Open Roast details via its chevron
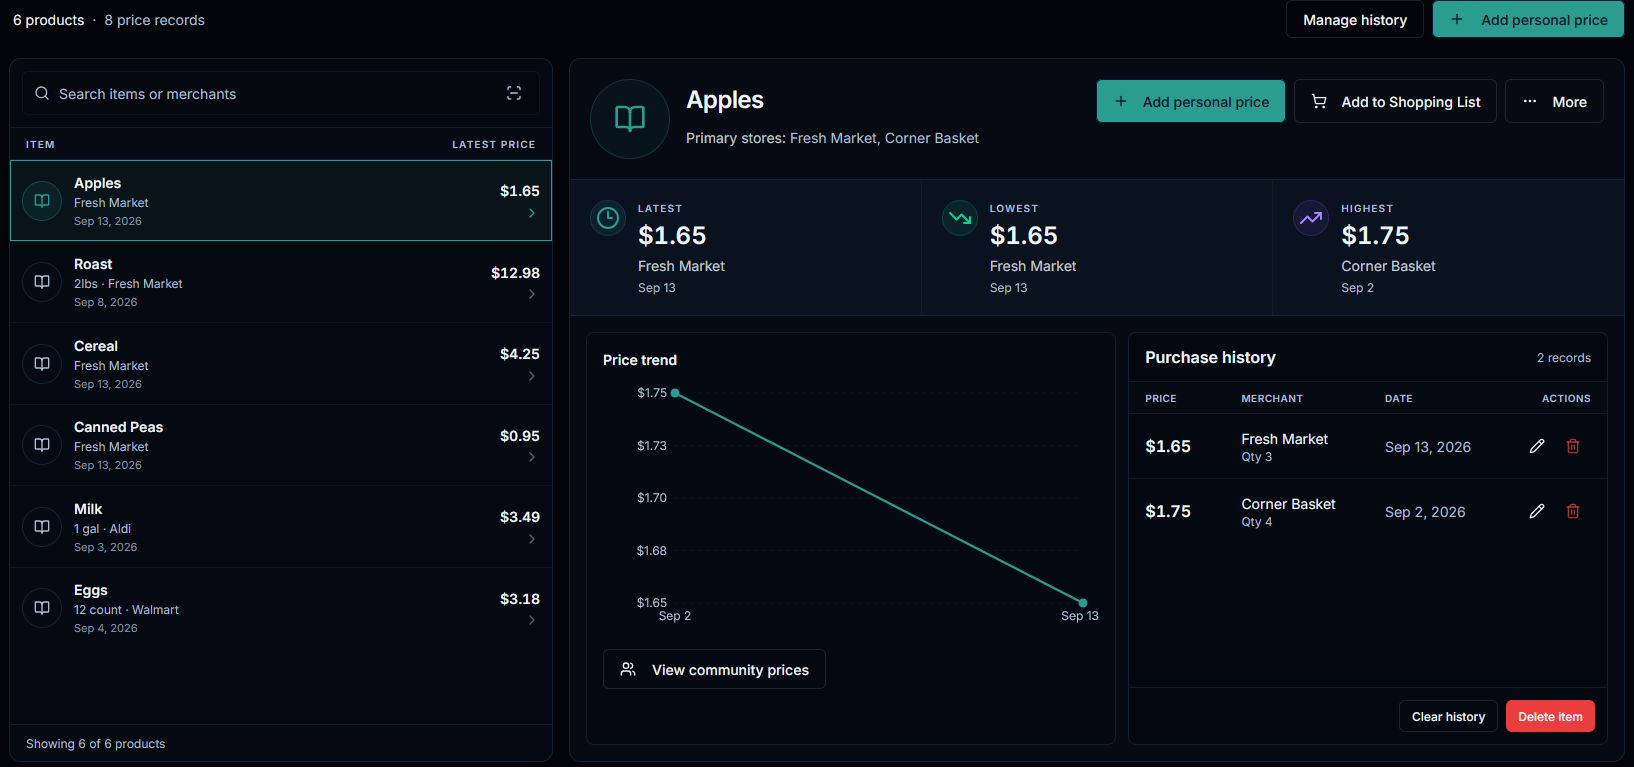1634x767 pixels. pyautogui.click(x=532, y=294)
